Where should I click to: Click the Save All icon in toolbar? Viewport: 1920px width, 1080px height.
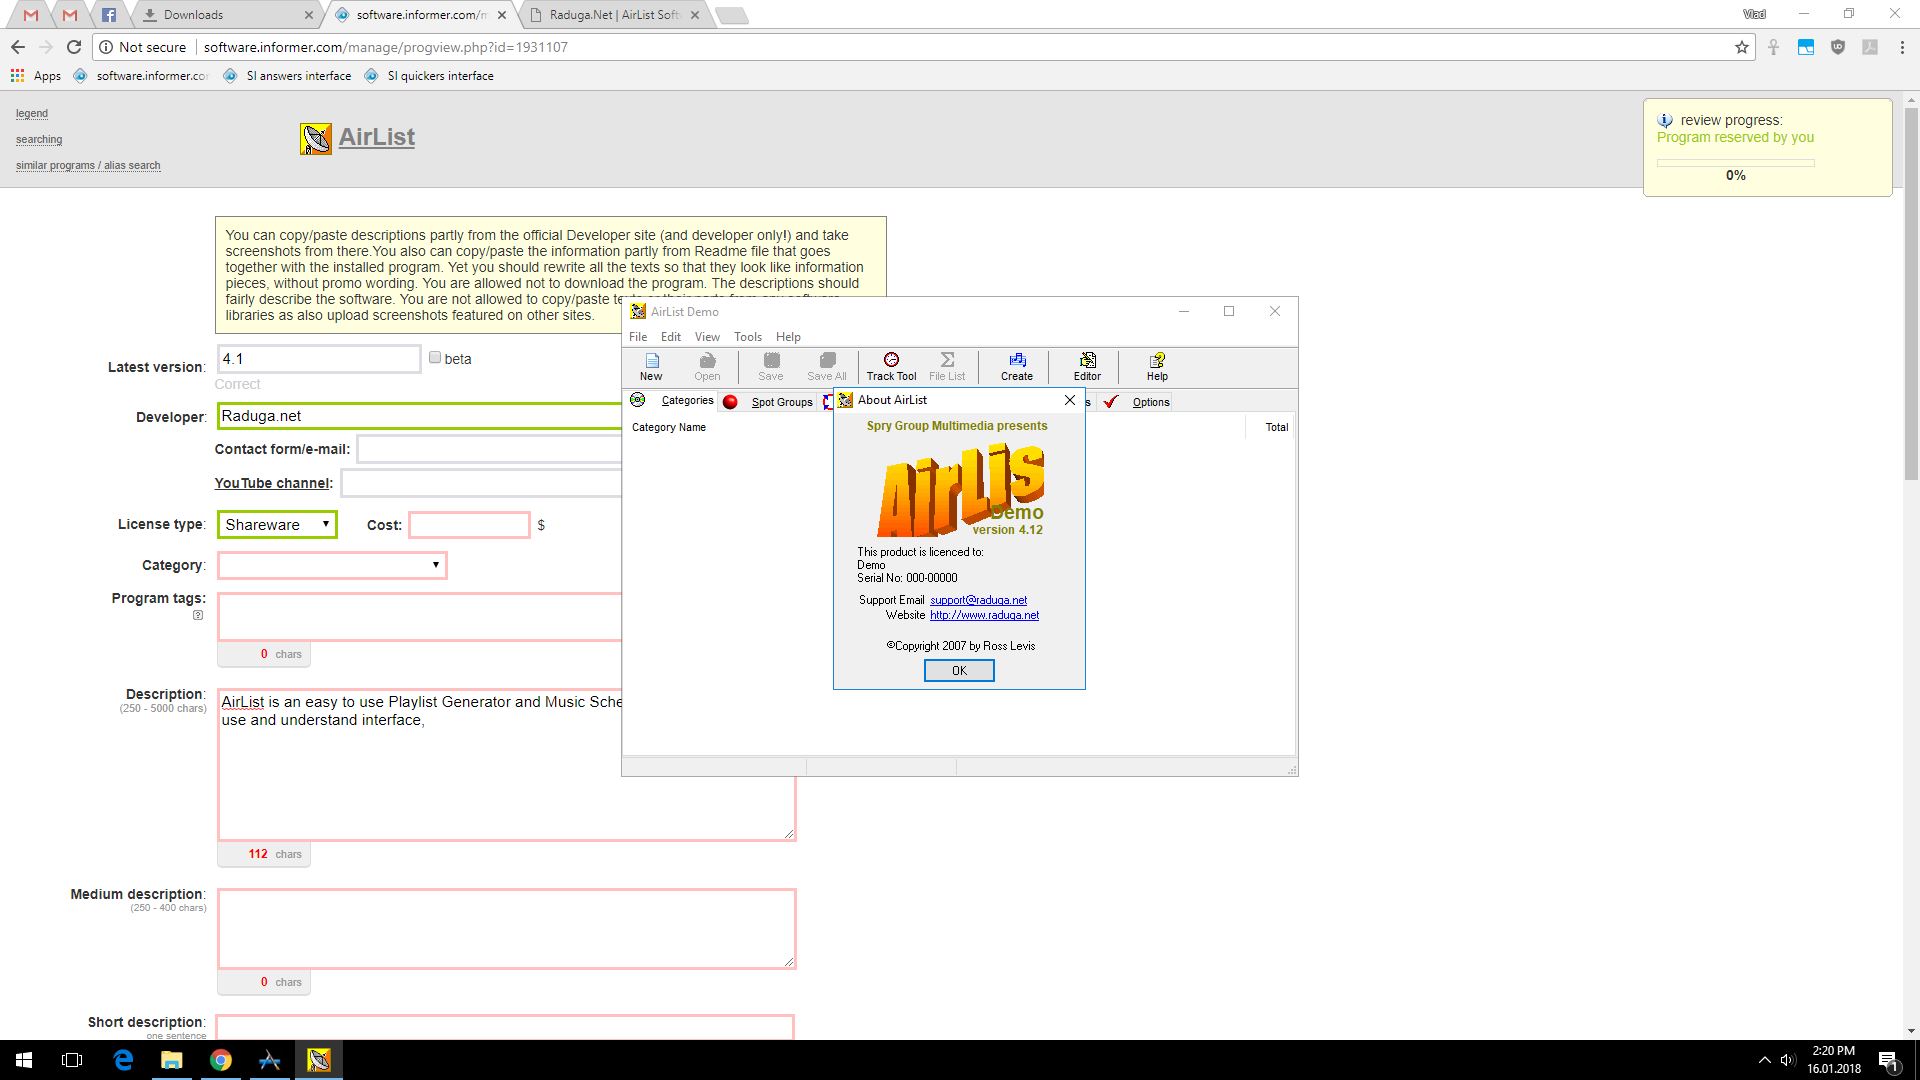coord(827,365)
